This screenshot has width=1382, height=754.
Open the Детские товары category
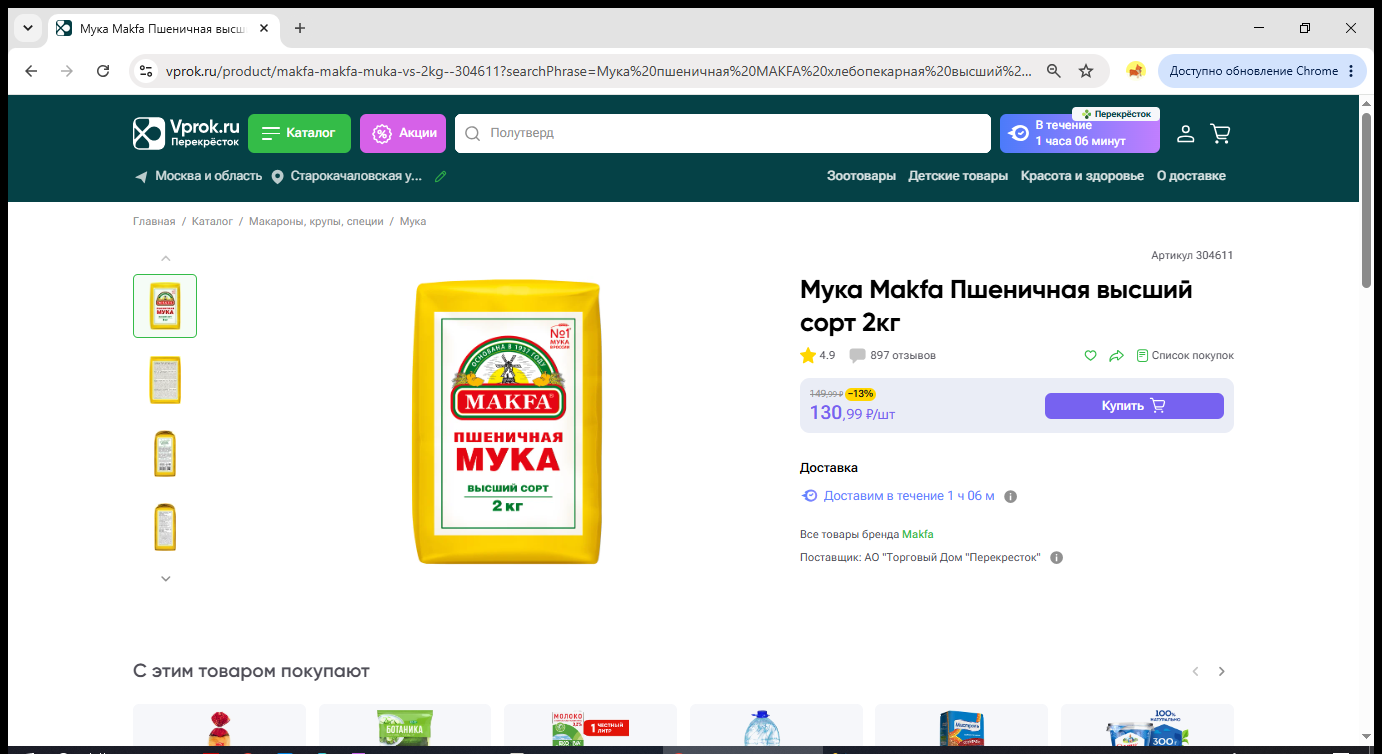pyautogui.click(x=958, y=176)
